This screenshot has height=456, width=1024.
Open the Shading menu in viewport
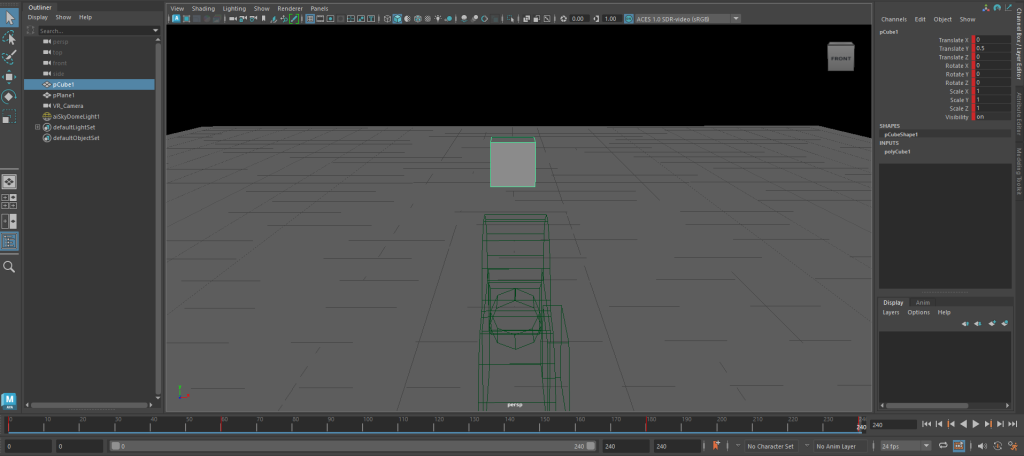pyautogui.click(x=203, y=8)
